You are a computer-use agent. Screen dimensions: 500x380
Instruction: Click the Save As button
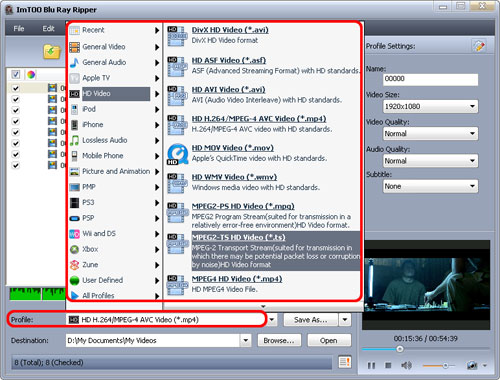(x=311, y=320)
